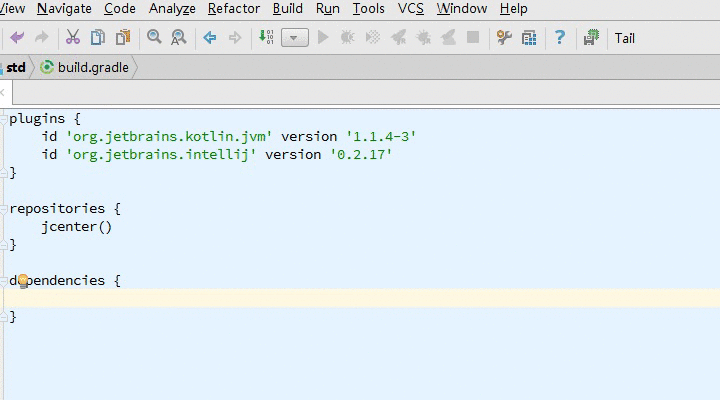The width and height of the screenshot is (720, 400).
Task: Select build.gradle breadcrumb item
Action: click(93, 68)
